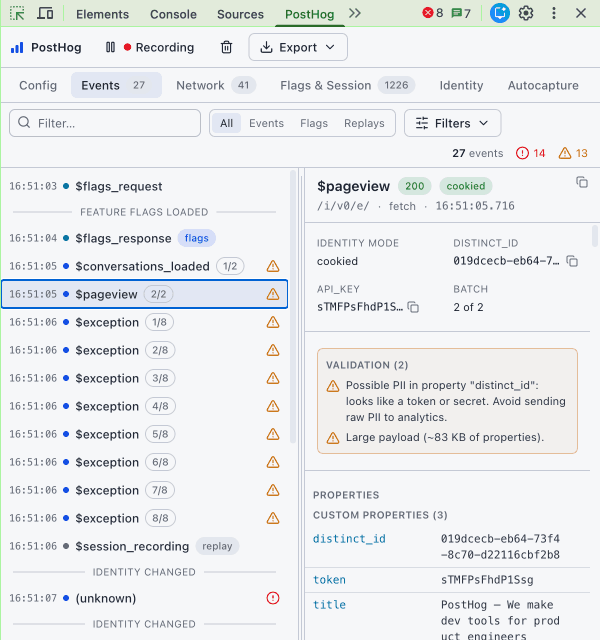The height and width of the screenshot is (640, 600).
Task: Open the Autocapture tab
Action: click(x=543, y=85)
